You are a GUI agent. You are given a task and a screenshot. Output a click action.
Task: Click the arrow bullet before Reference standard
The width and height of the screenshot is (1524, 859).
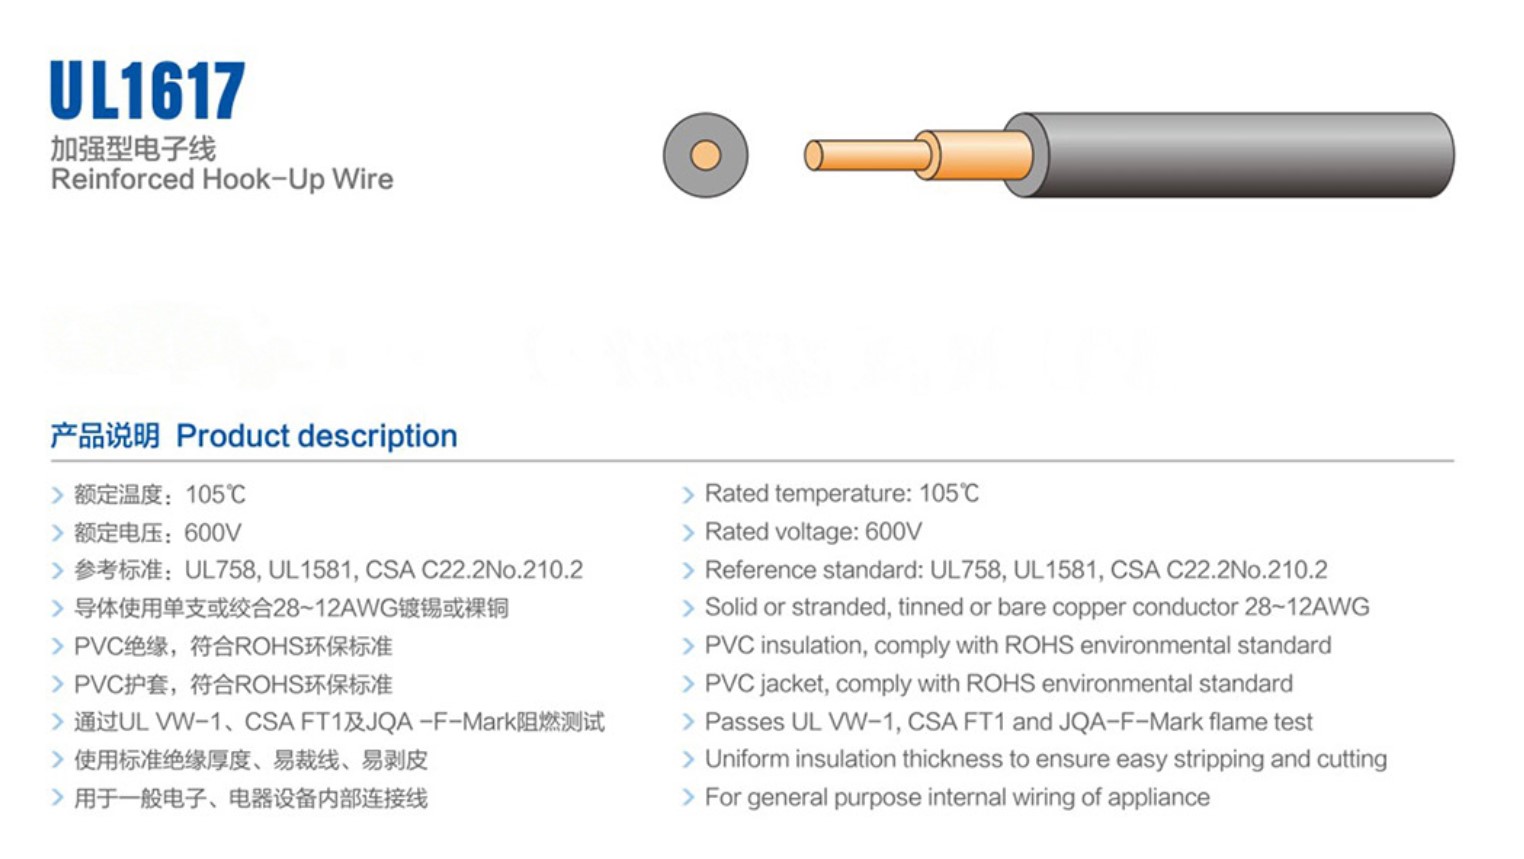click(x=688, y=571)
